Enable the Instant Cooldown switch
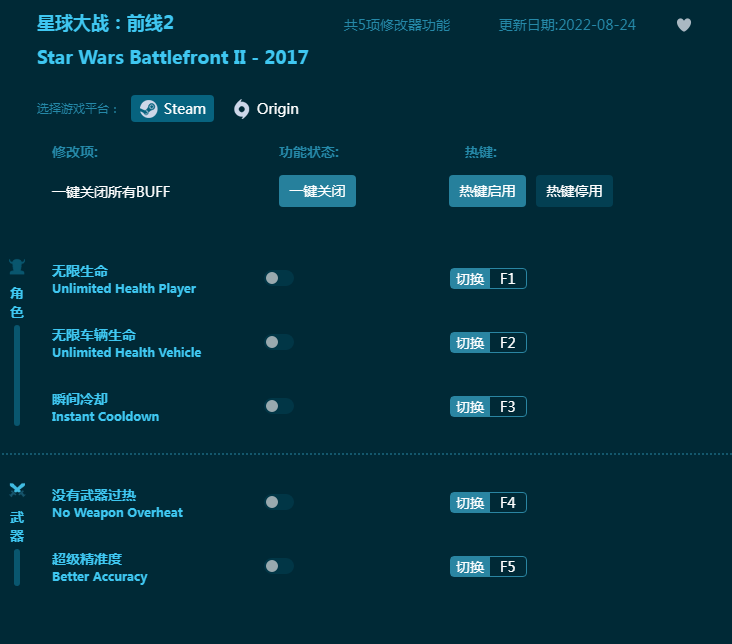The height and width of the screenshot is (644, 732). pos(279,406)
